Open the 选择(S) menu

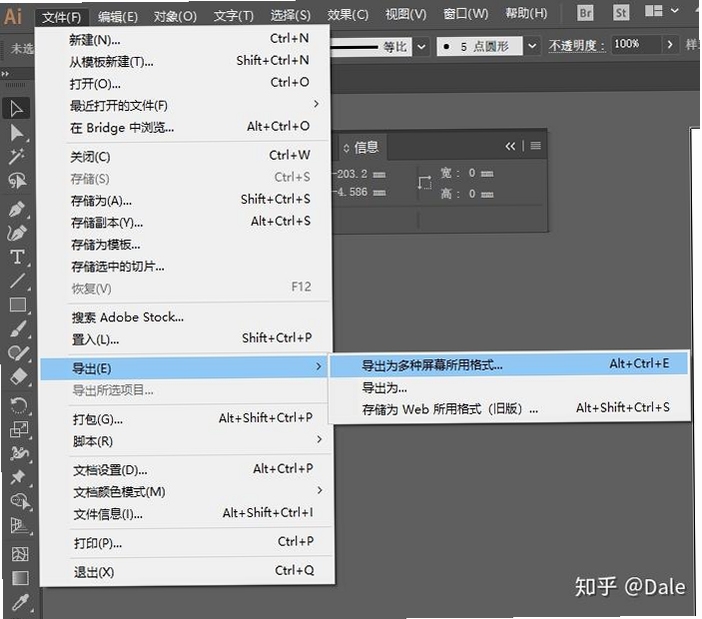290,16
